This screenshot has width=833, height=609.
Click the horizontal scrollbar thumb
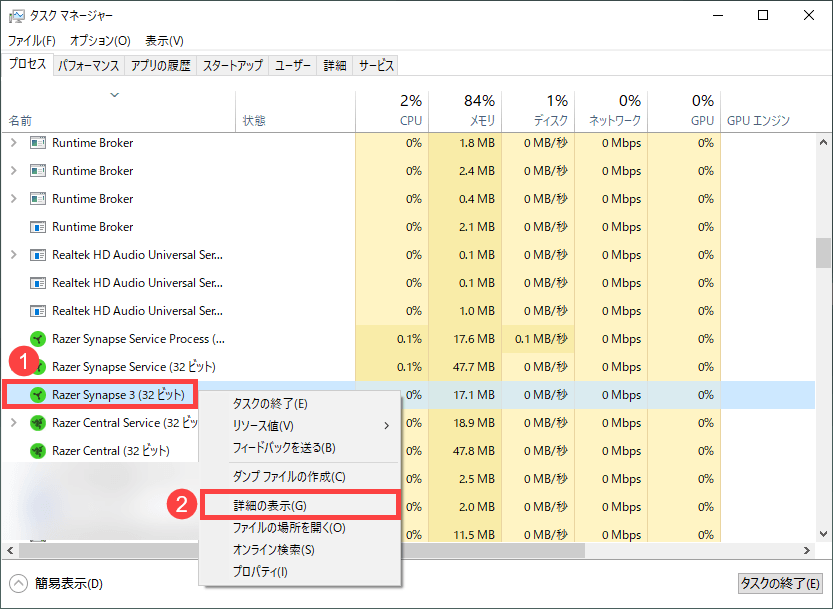point(302,551)
